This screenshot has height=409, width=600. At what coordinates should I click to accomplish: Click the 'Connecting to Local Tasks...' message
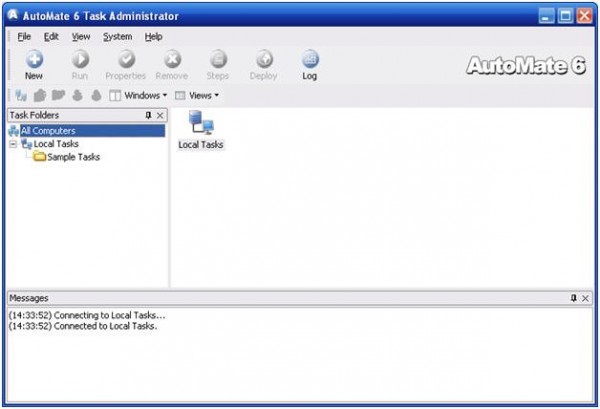click(87, 315)
